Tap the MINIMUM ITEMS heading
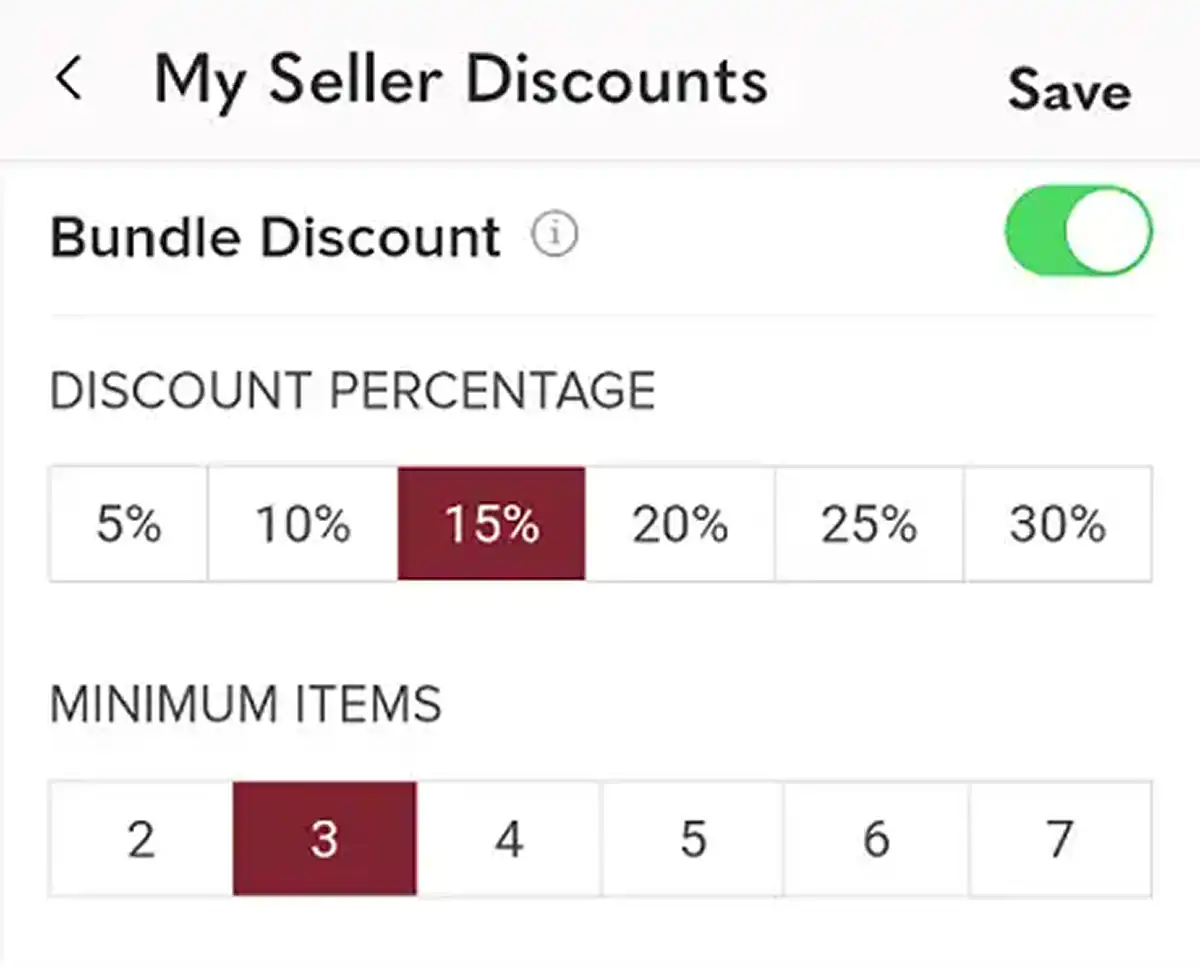 (x=245, y=703)
